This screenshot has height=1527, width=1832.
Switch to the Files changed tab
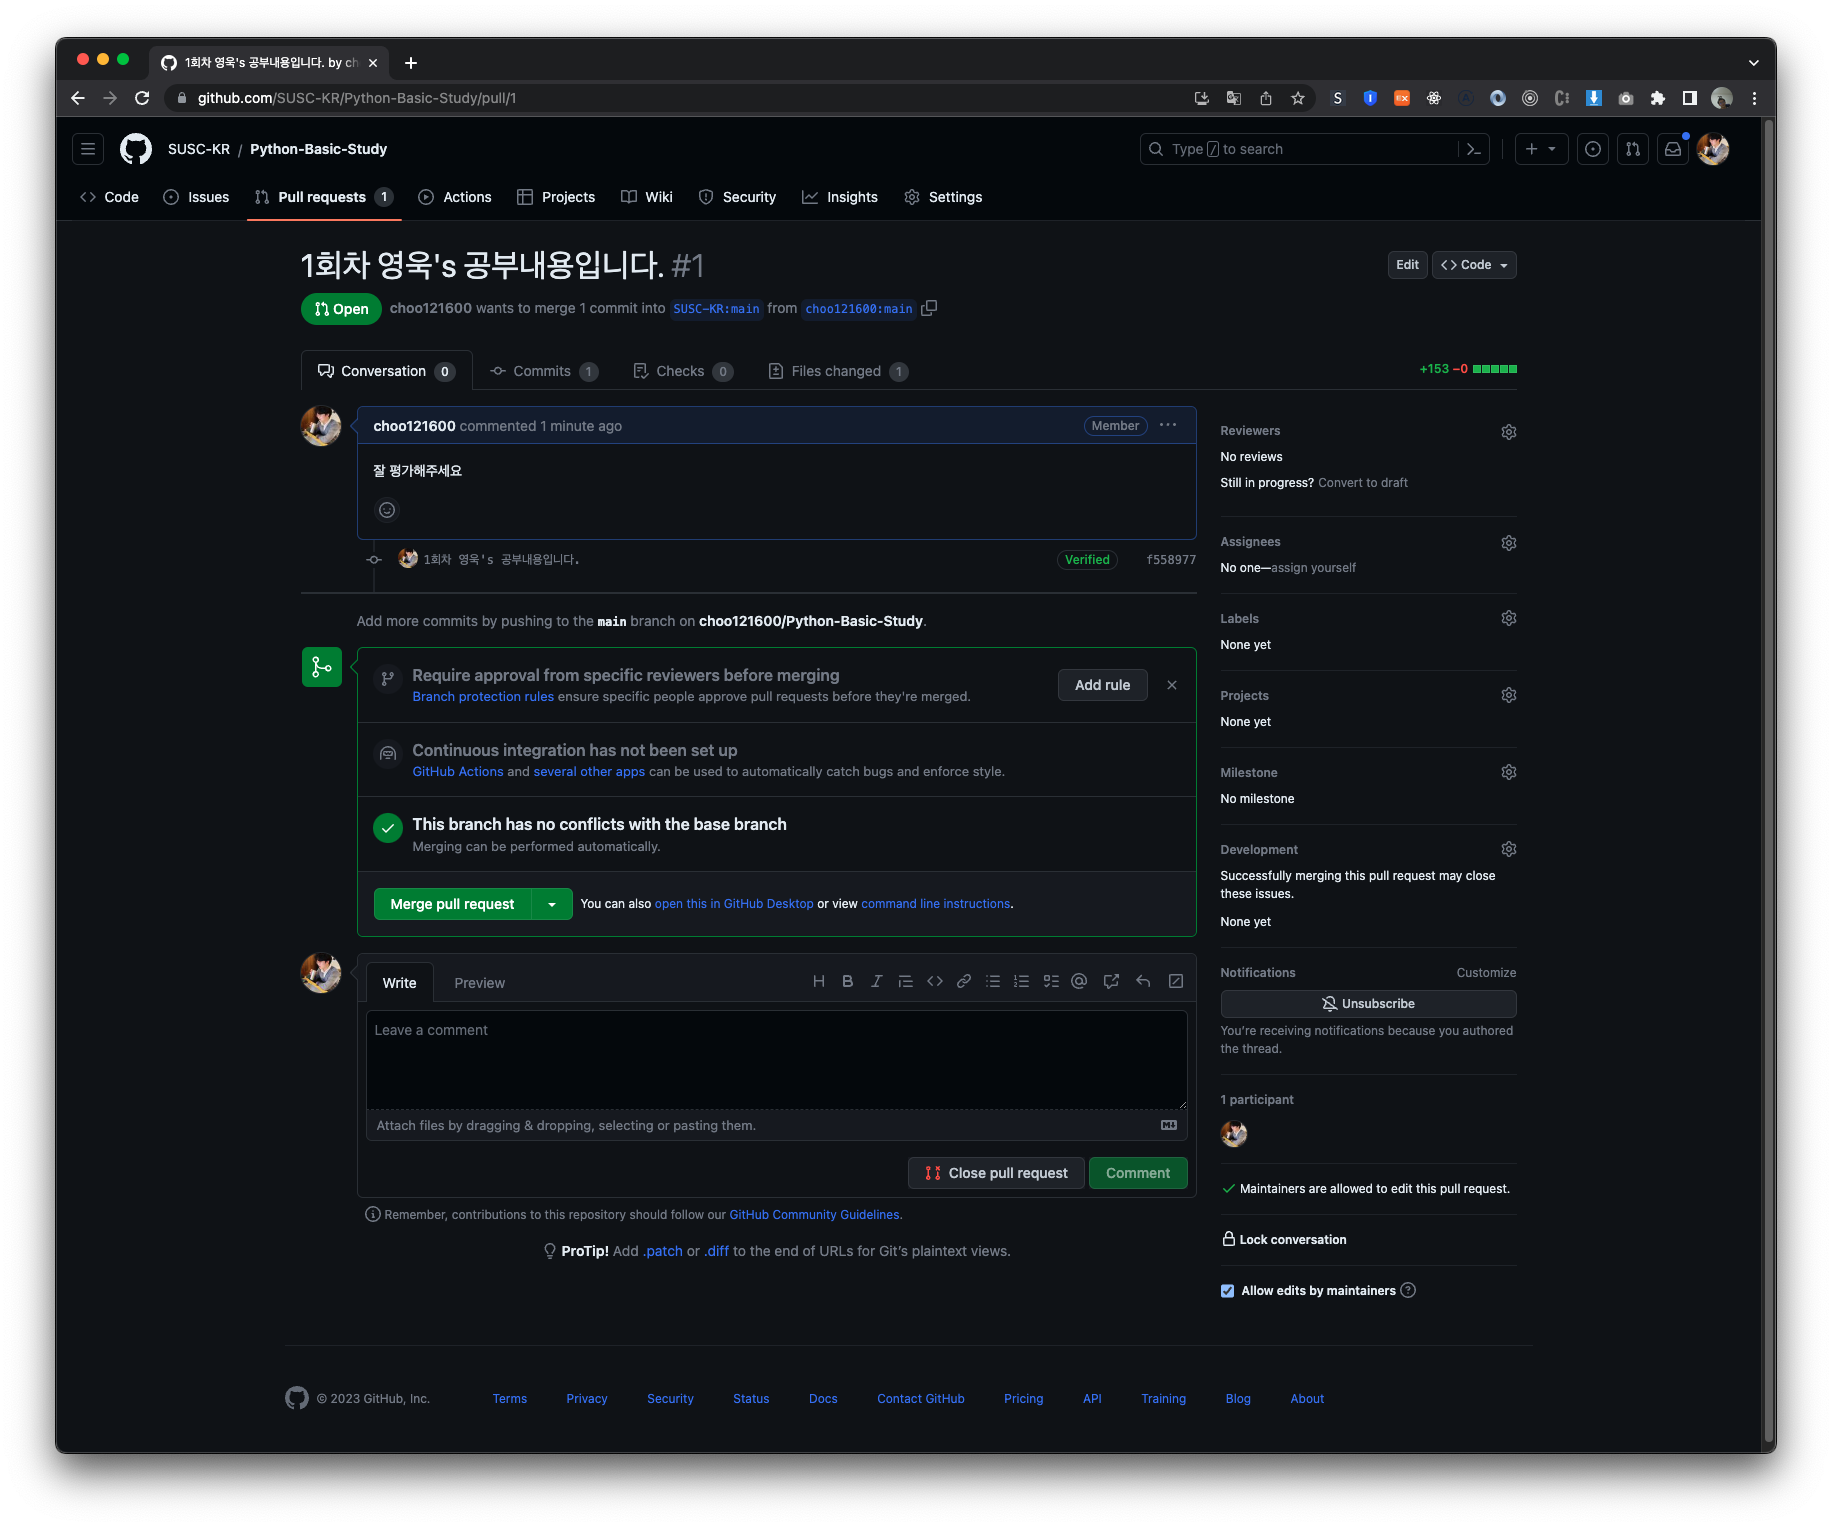point(835,370)
